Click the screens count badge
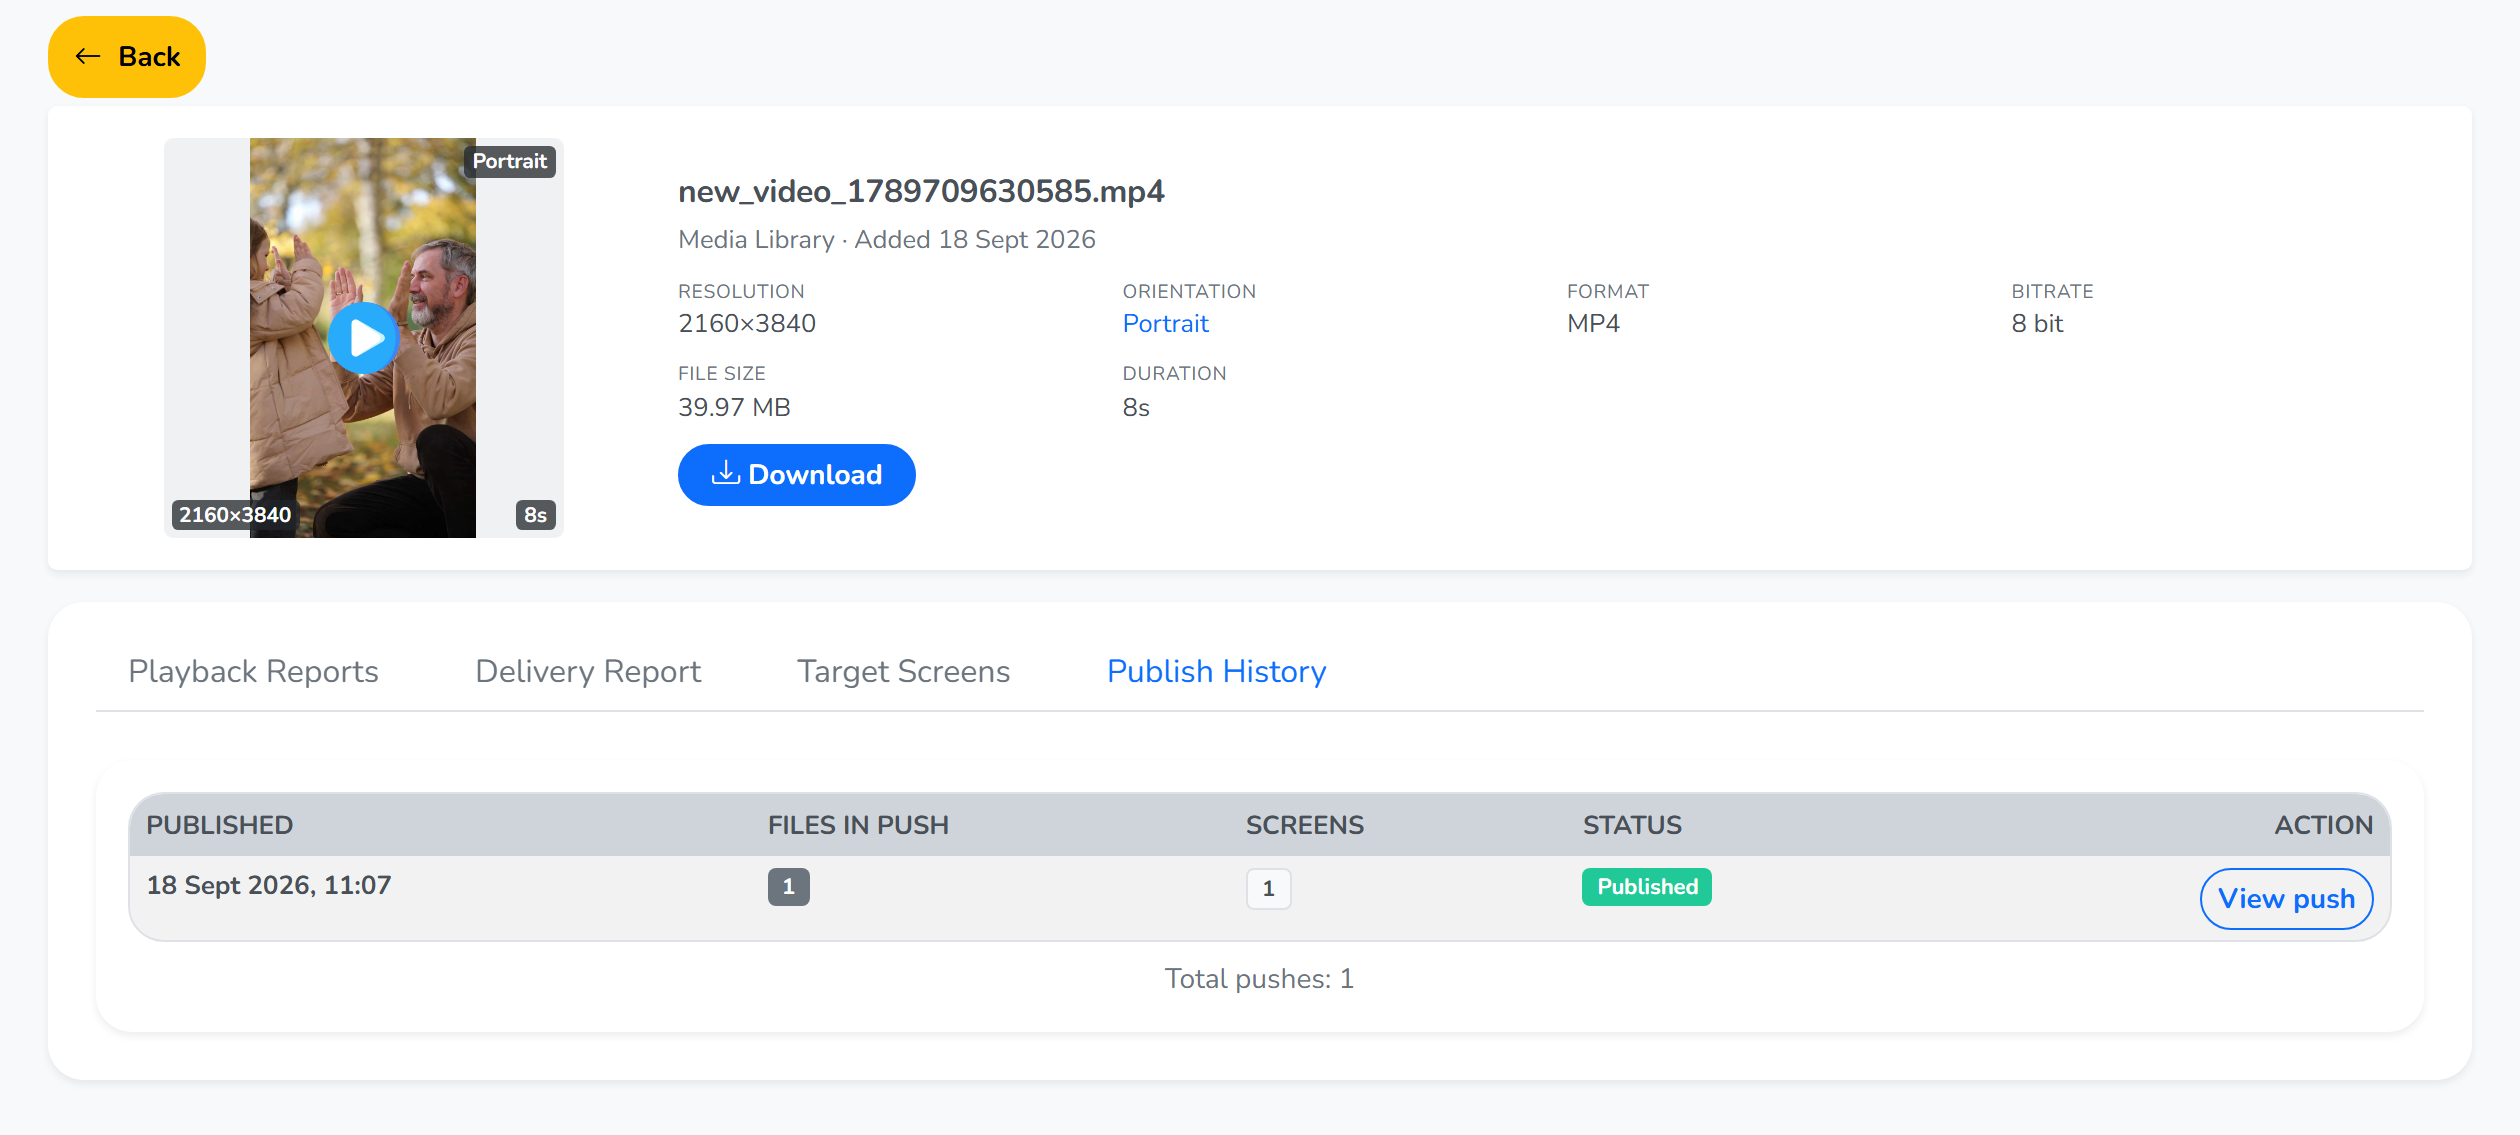This screenshot has height=1135, width=2520. [1269, 889]
